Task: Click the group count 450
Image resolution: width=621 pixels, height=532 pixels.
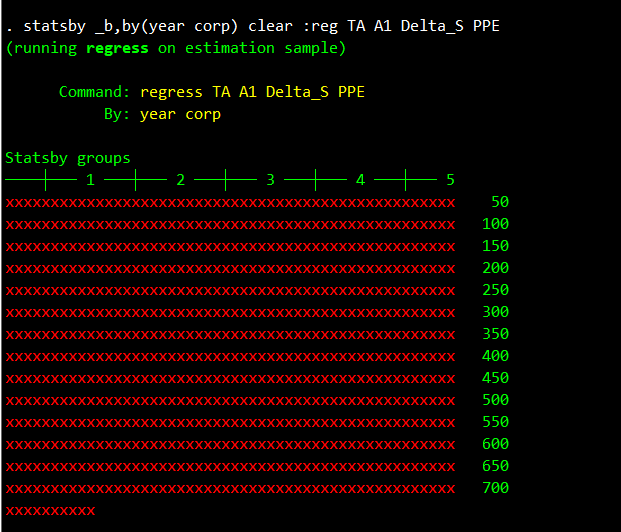Action: click(x=495, y=378)
